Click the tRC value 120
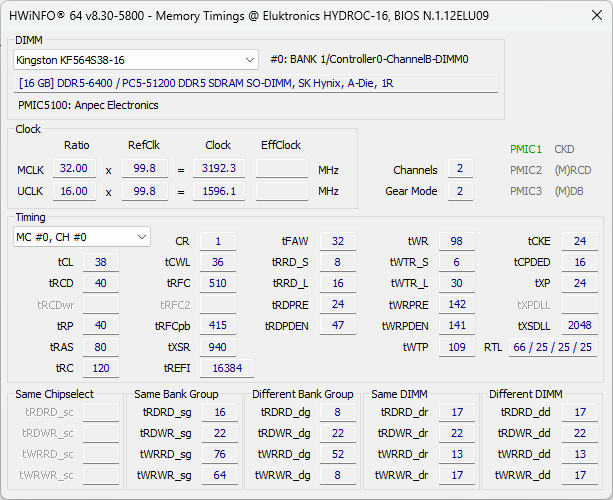613x500 pixels. coord(101,368)
